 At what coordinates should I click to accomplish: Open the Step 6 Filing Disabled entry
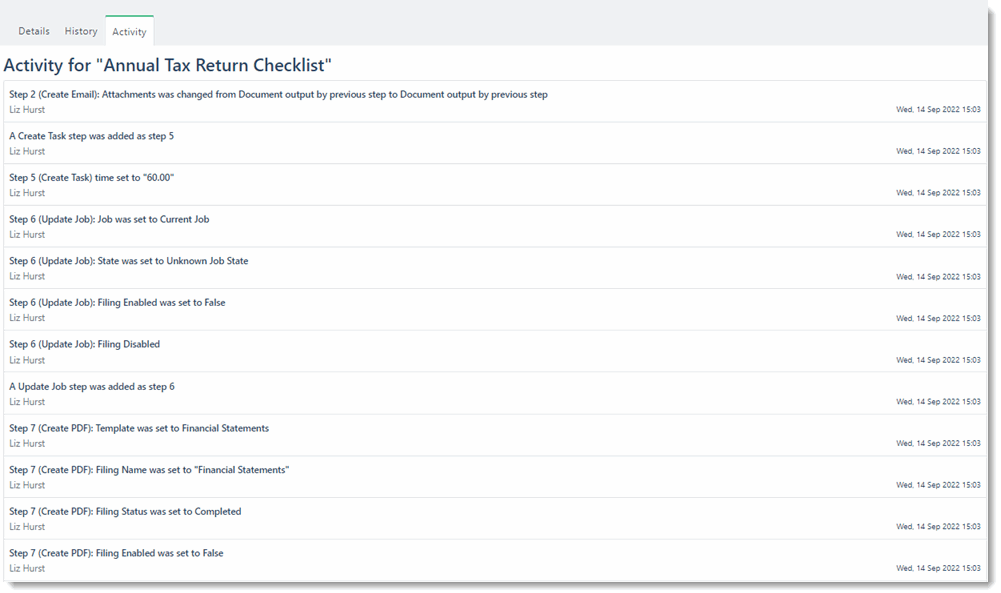(x=85, y=343)
